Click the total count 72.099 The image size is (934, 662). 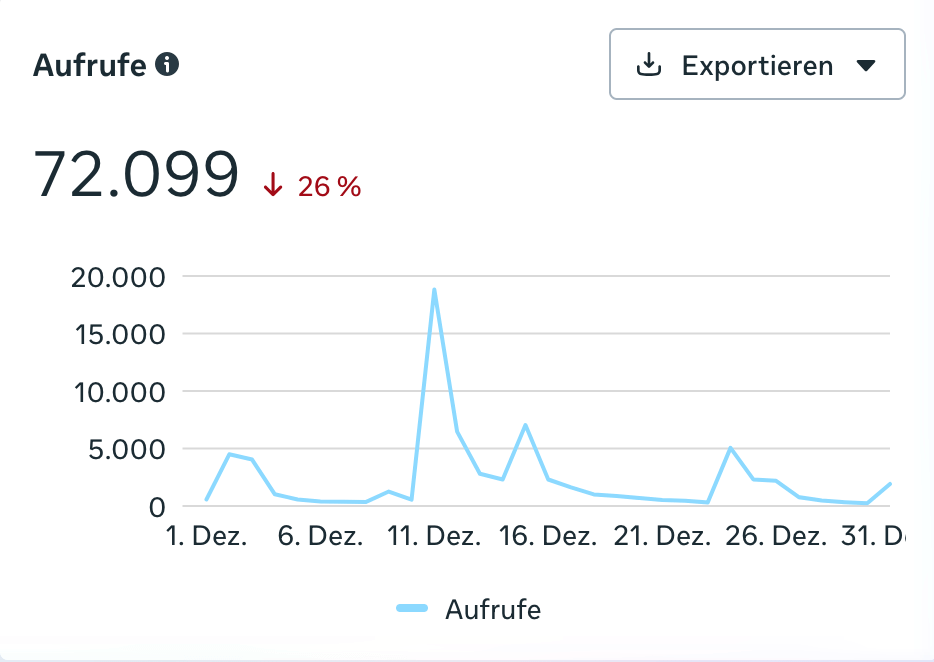point(136,174)
